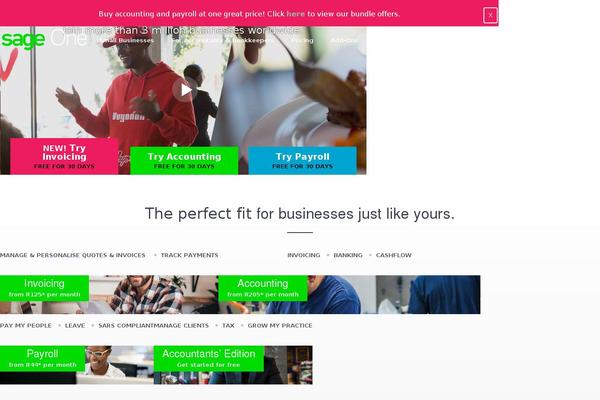Open the Accountants' Edition tile
Image resolution: width=600 pixels, height=400 pixels.
(x=209, y=359)
